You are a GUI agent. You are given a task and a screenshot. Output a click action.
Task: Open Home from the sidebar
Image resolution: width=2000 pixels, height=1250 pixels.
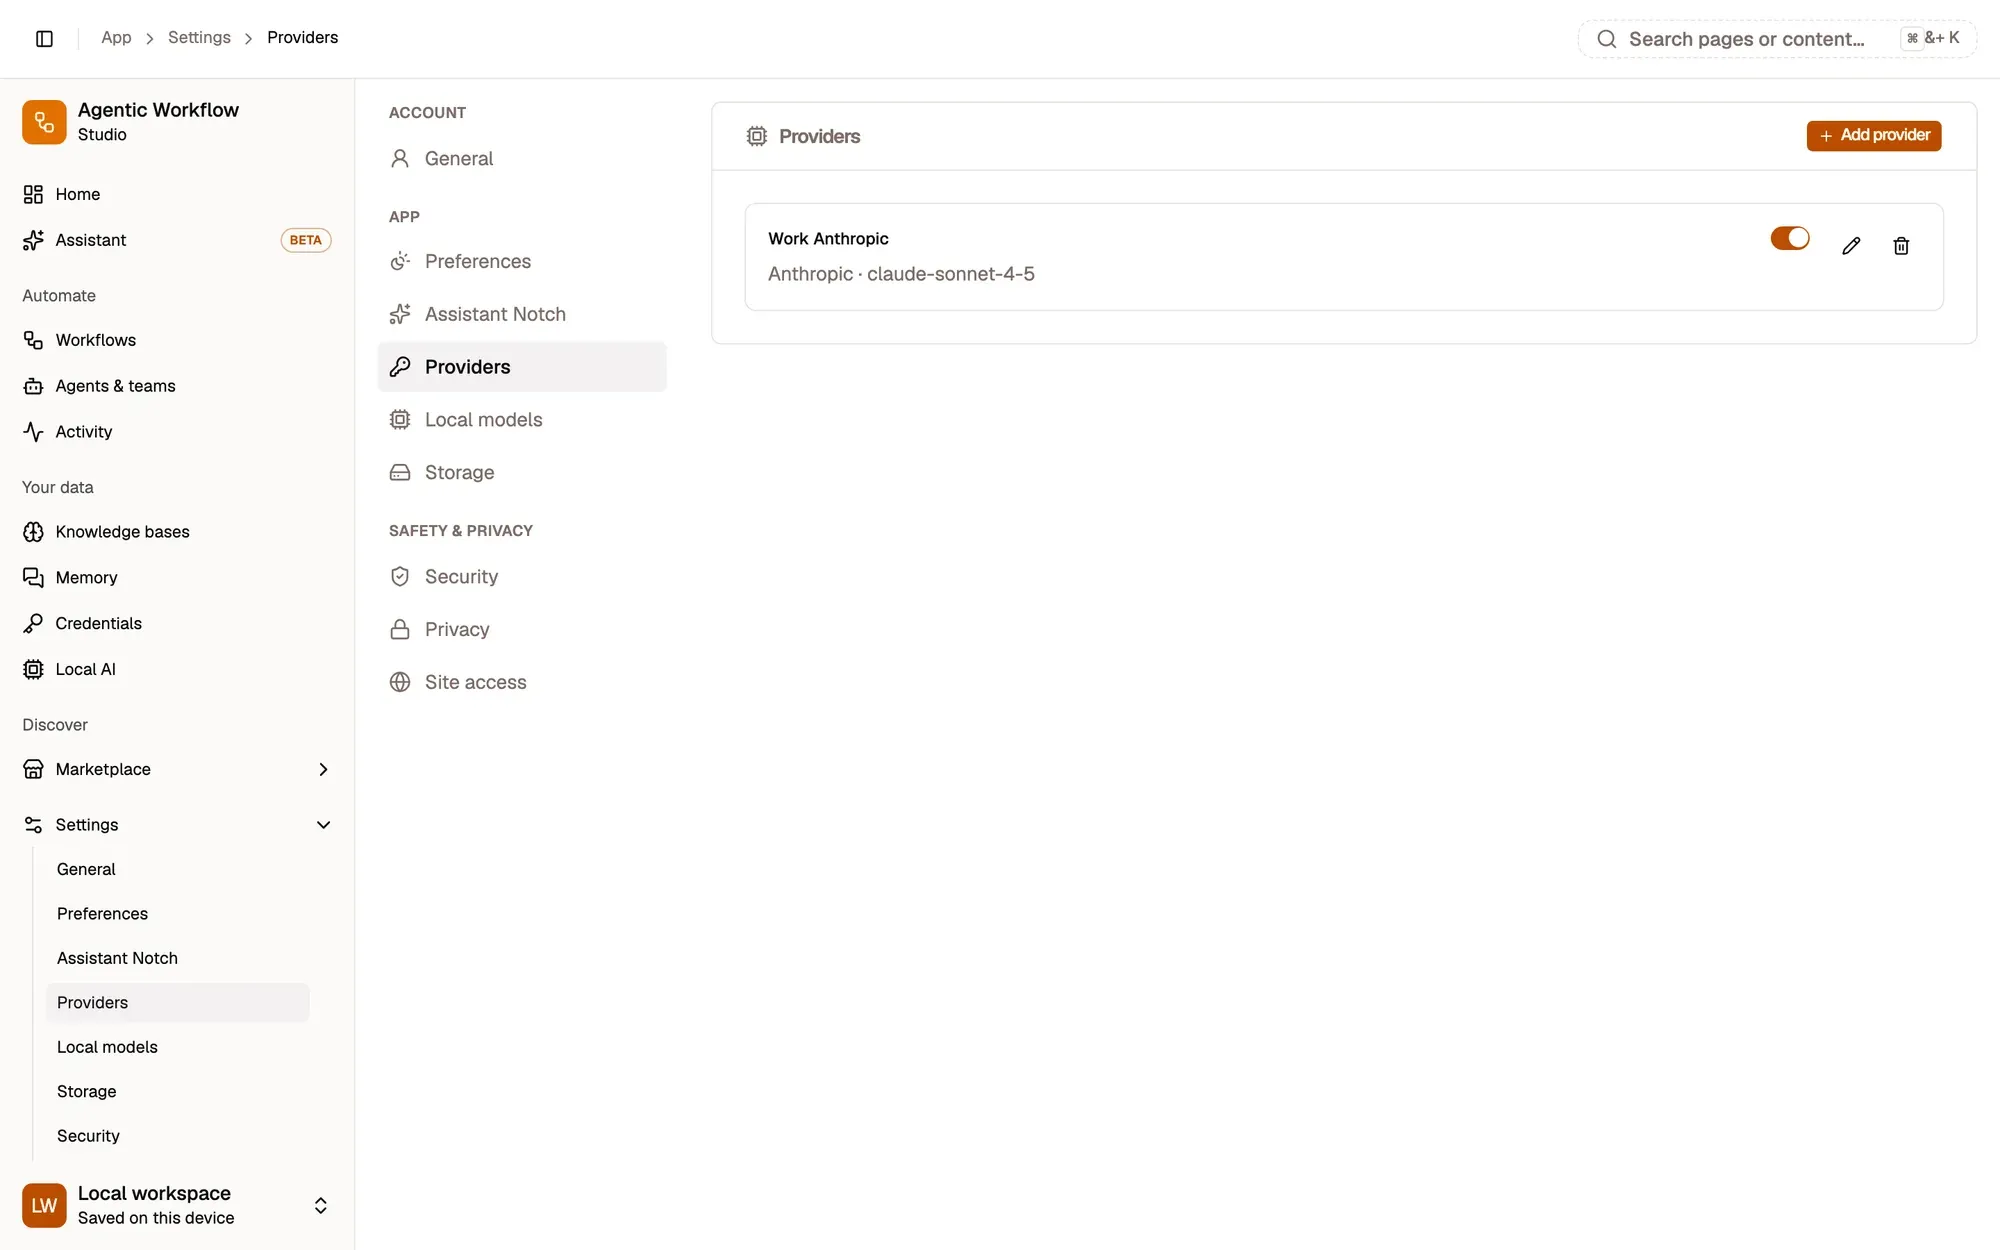click(x=177, y=194)
